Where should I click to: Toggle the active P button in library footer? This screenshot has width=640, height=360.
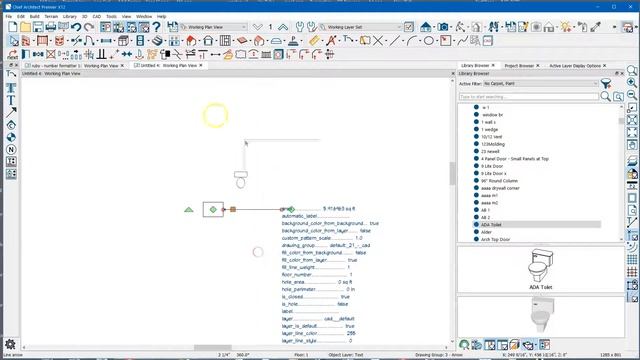pyautogui.click(x=544, y=345)
